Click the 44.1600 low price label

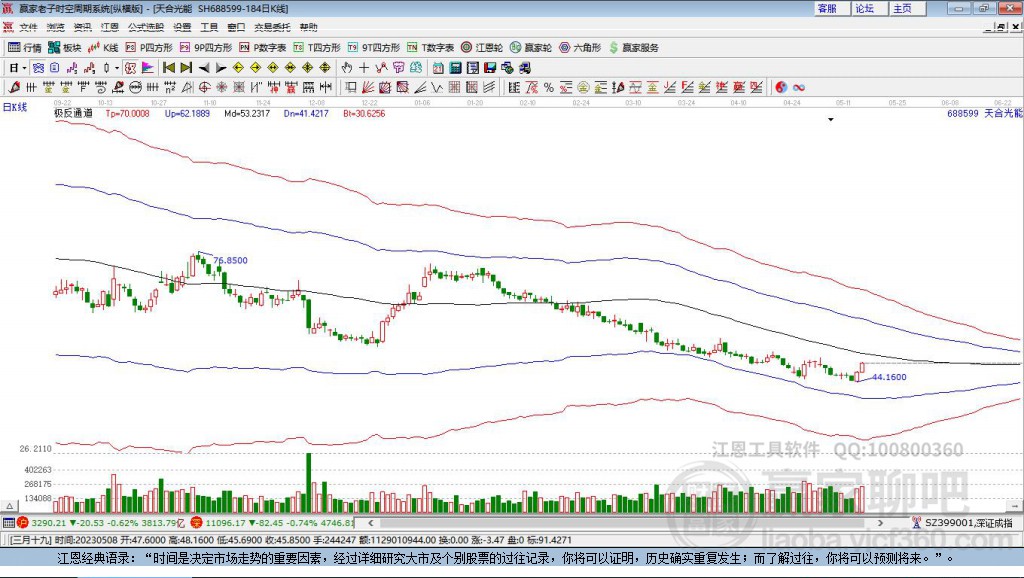click(889, 377)
